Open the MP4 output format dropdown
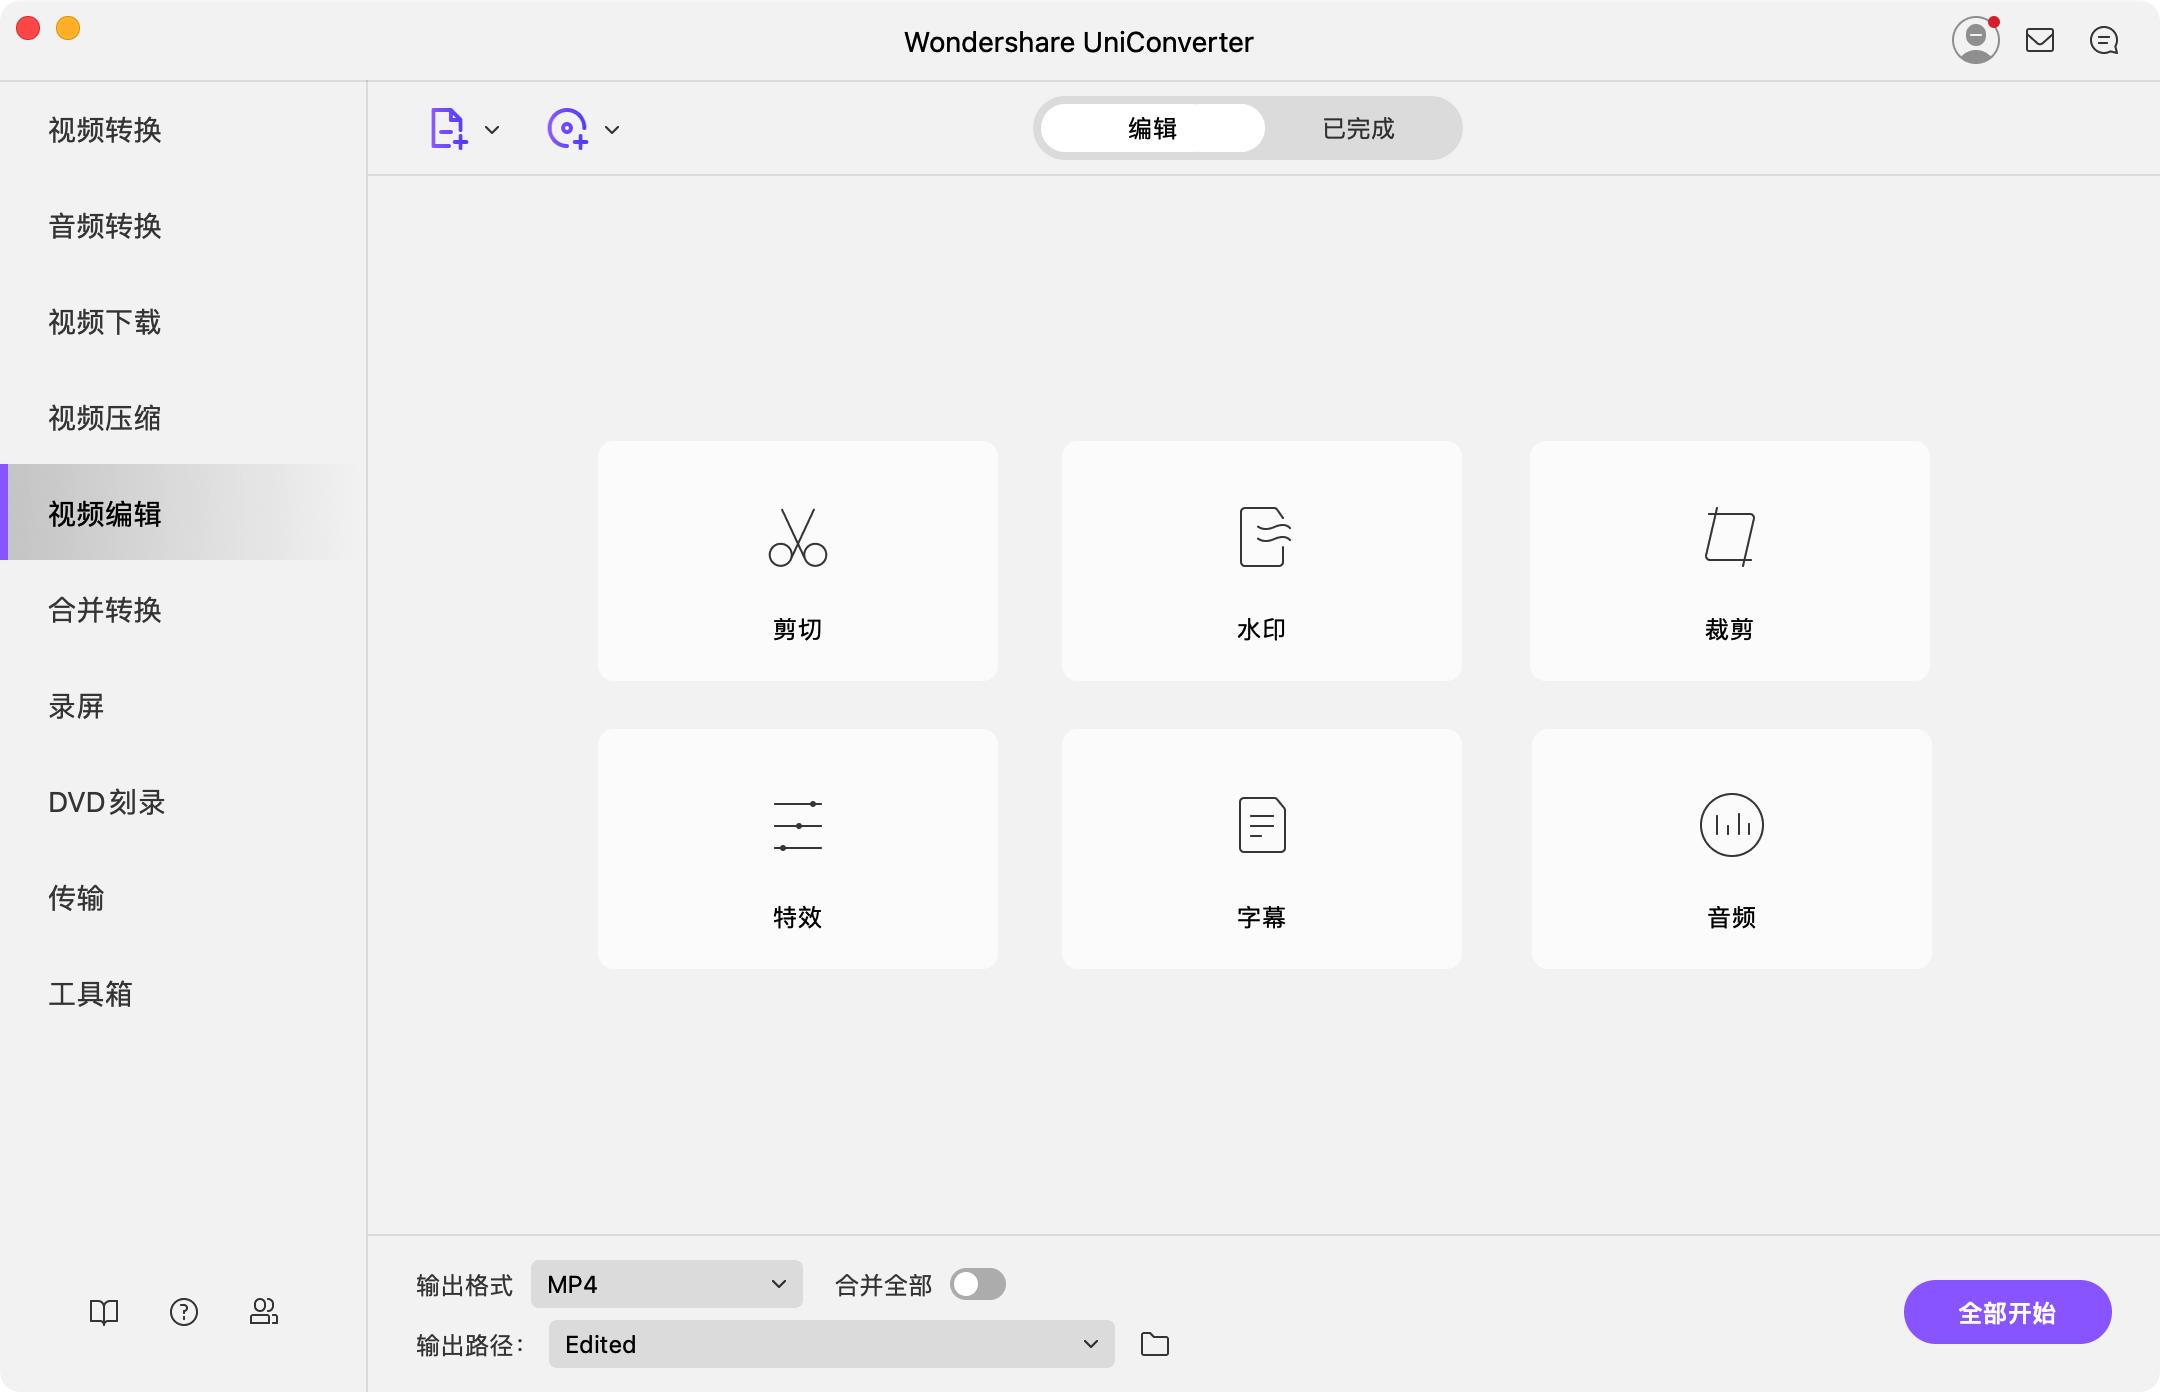 click(663, 1284)
